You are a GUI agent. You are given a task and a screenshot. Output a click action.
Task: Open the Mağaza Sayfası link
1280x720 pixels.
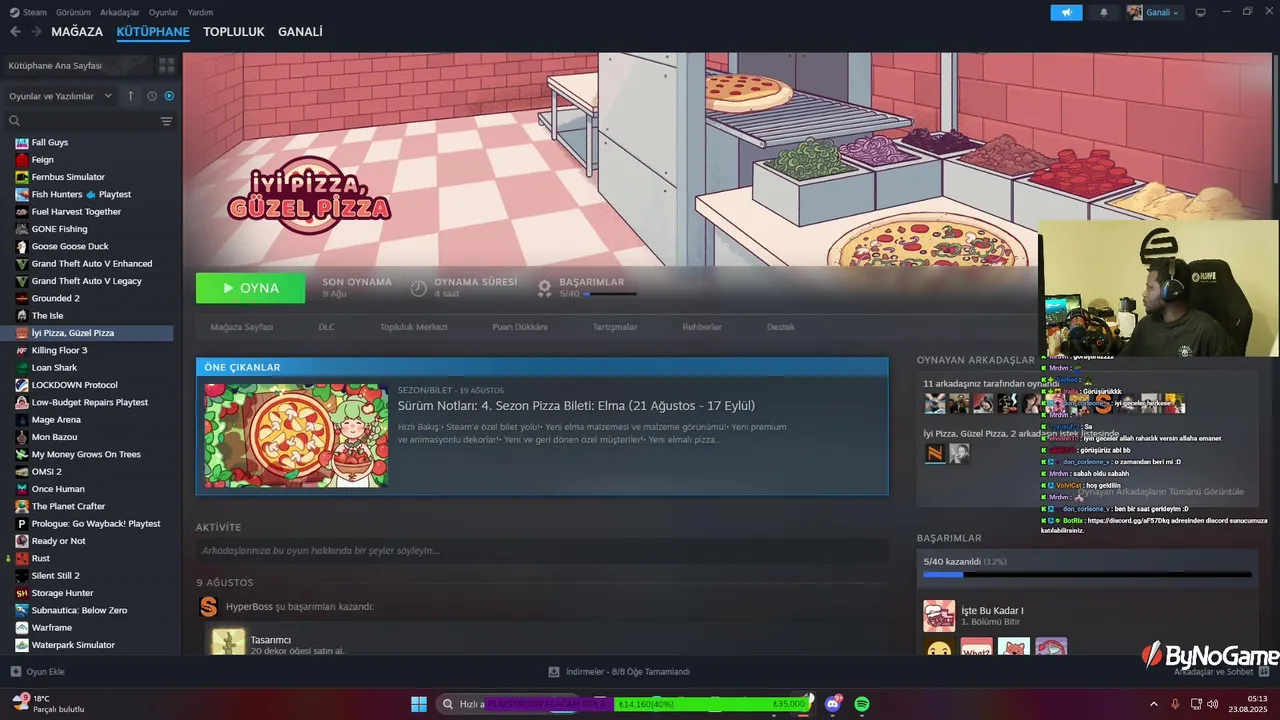[x=241, y=327]
